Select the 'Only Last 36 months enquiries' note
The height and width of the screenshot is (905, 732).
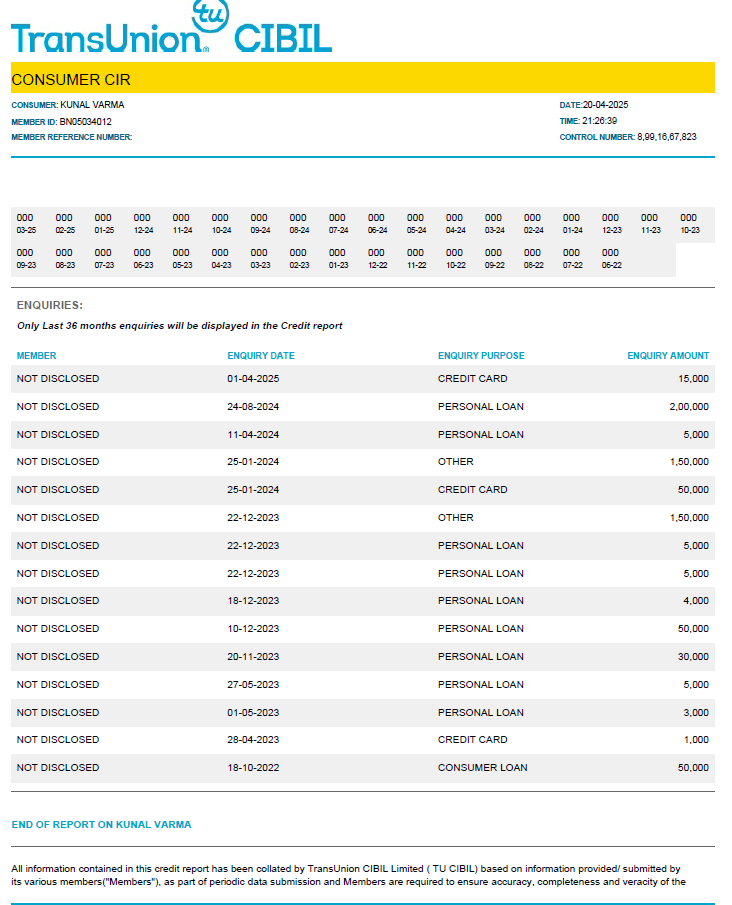pyautogui.click(x=180, y=326)
